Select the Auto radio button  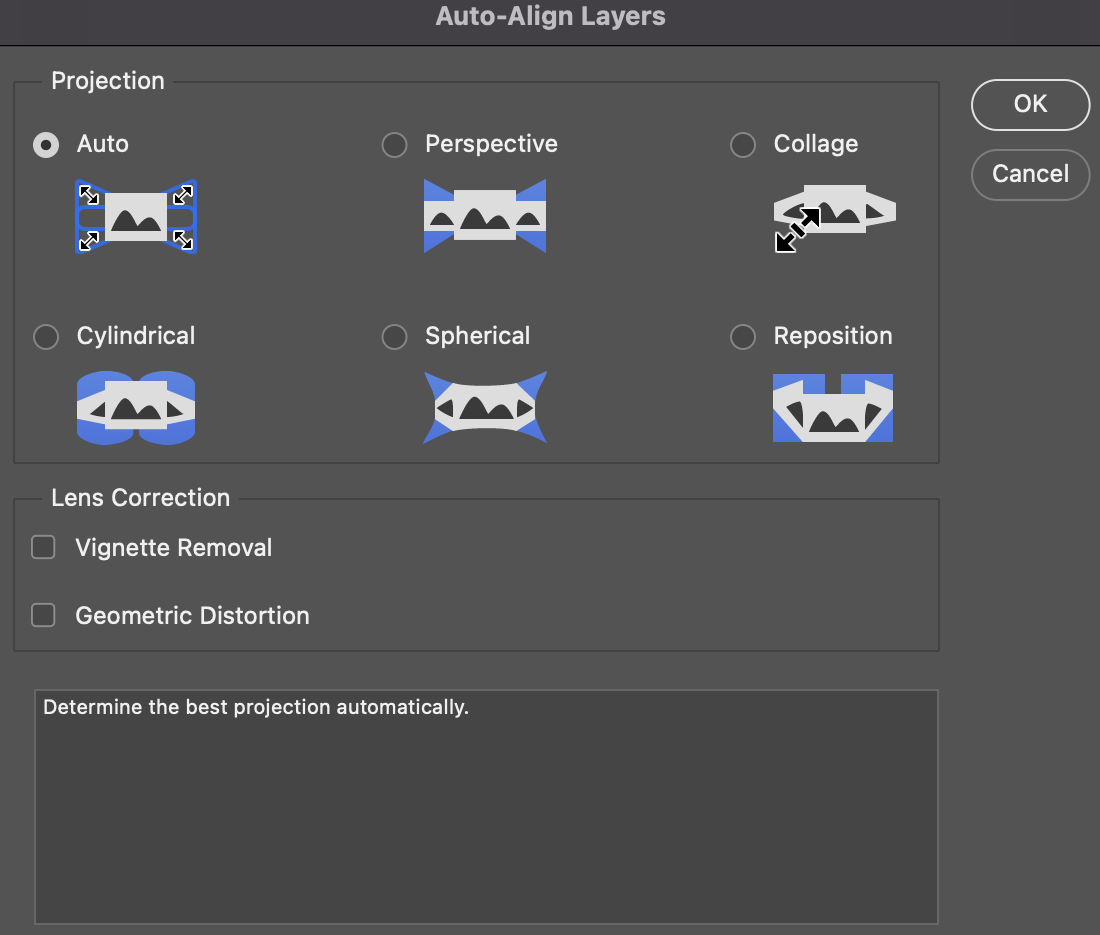(x=46, y=145)
